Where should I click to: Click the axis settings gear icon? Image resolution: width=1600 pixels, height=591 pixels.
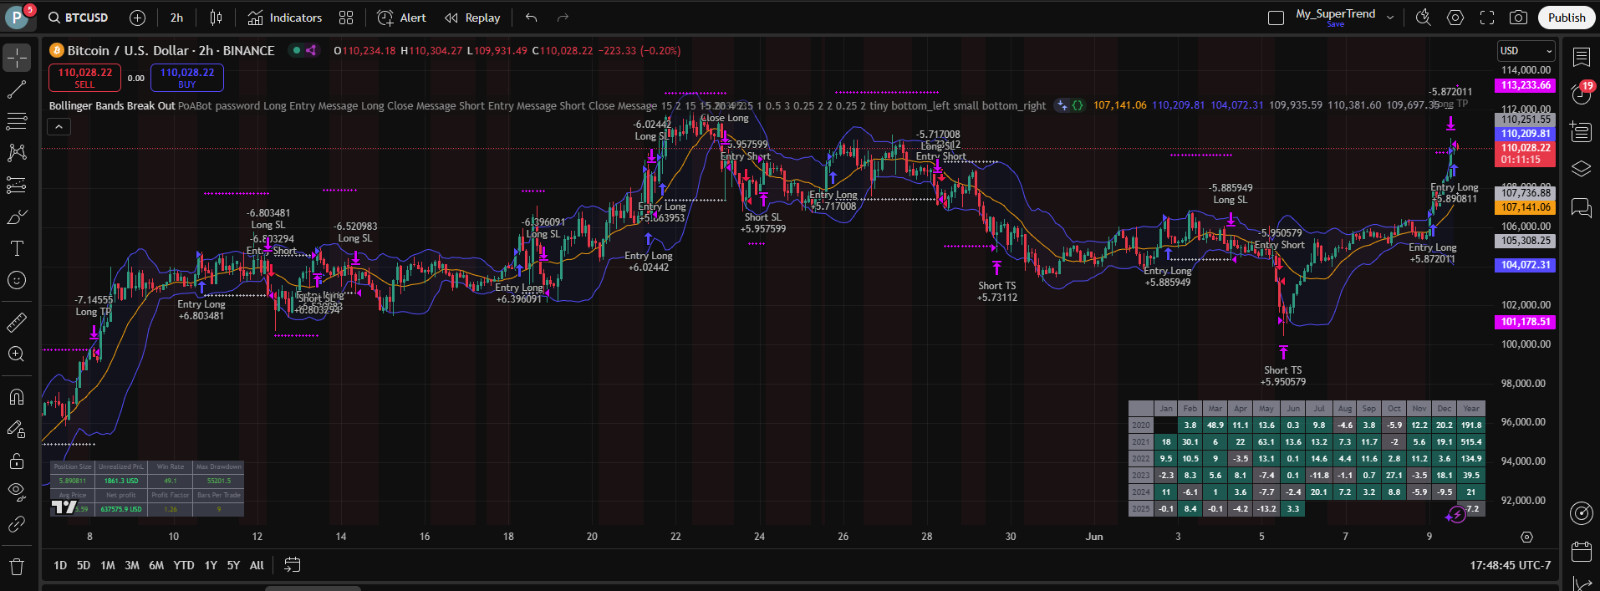point(1526,537)
